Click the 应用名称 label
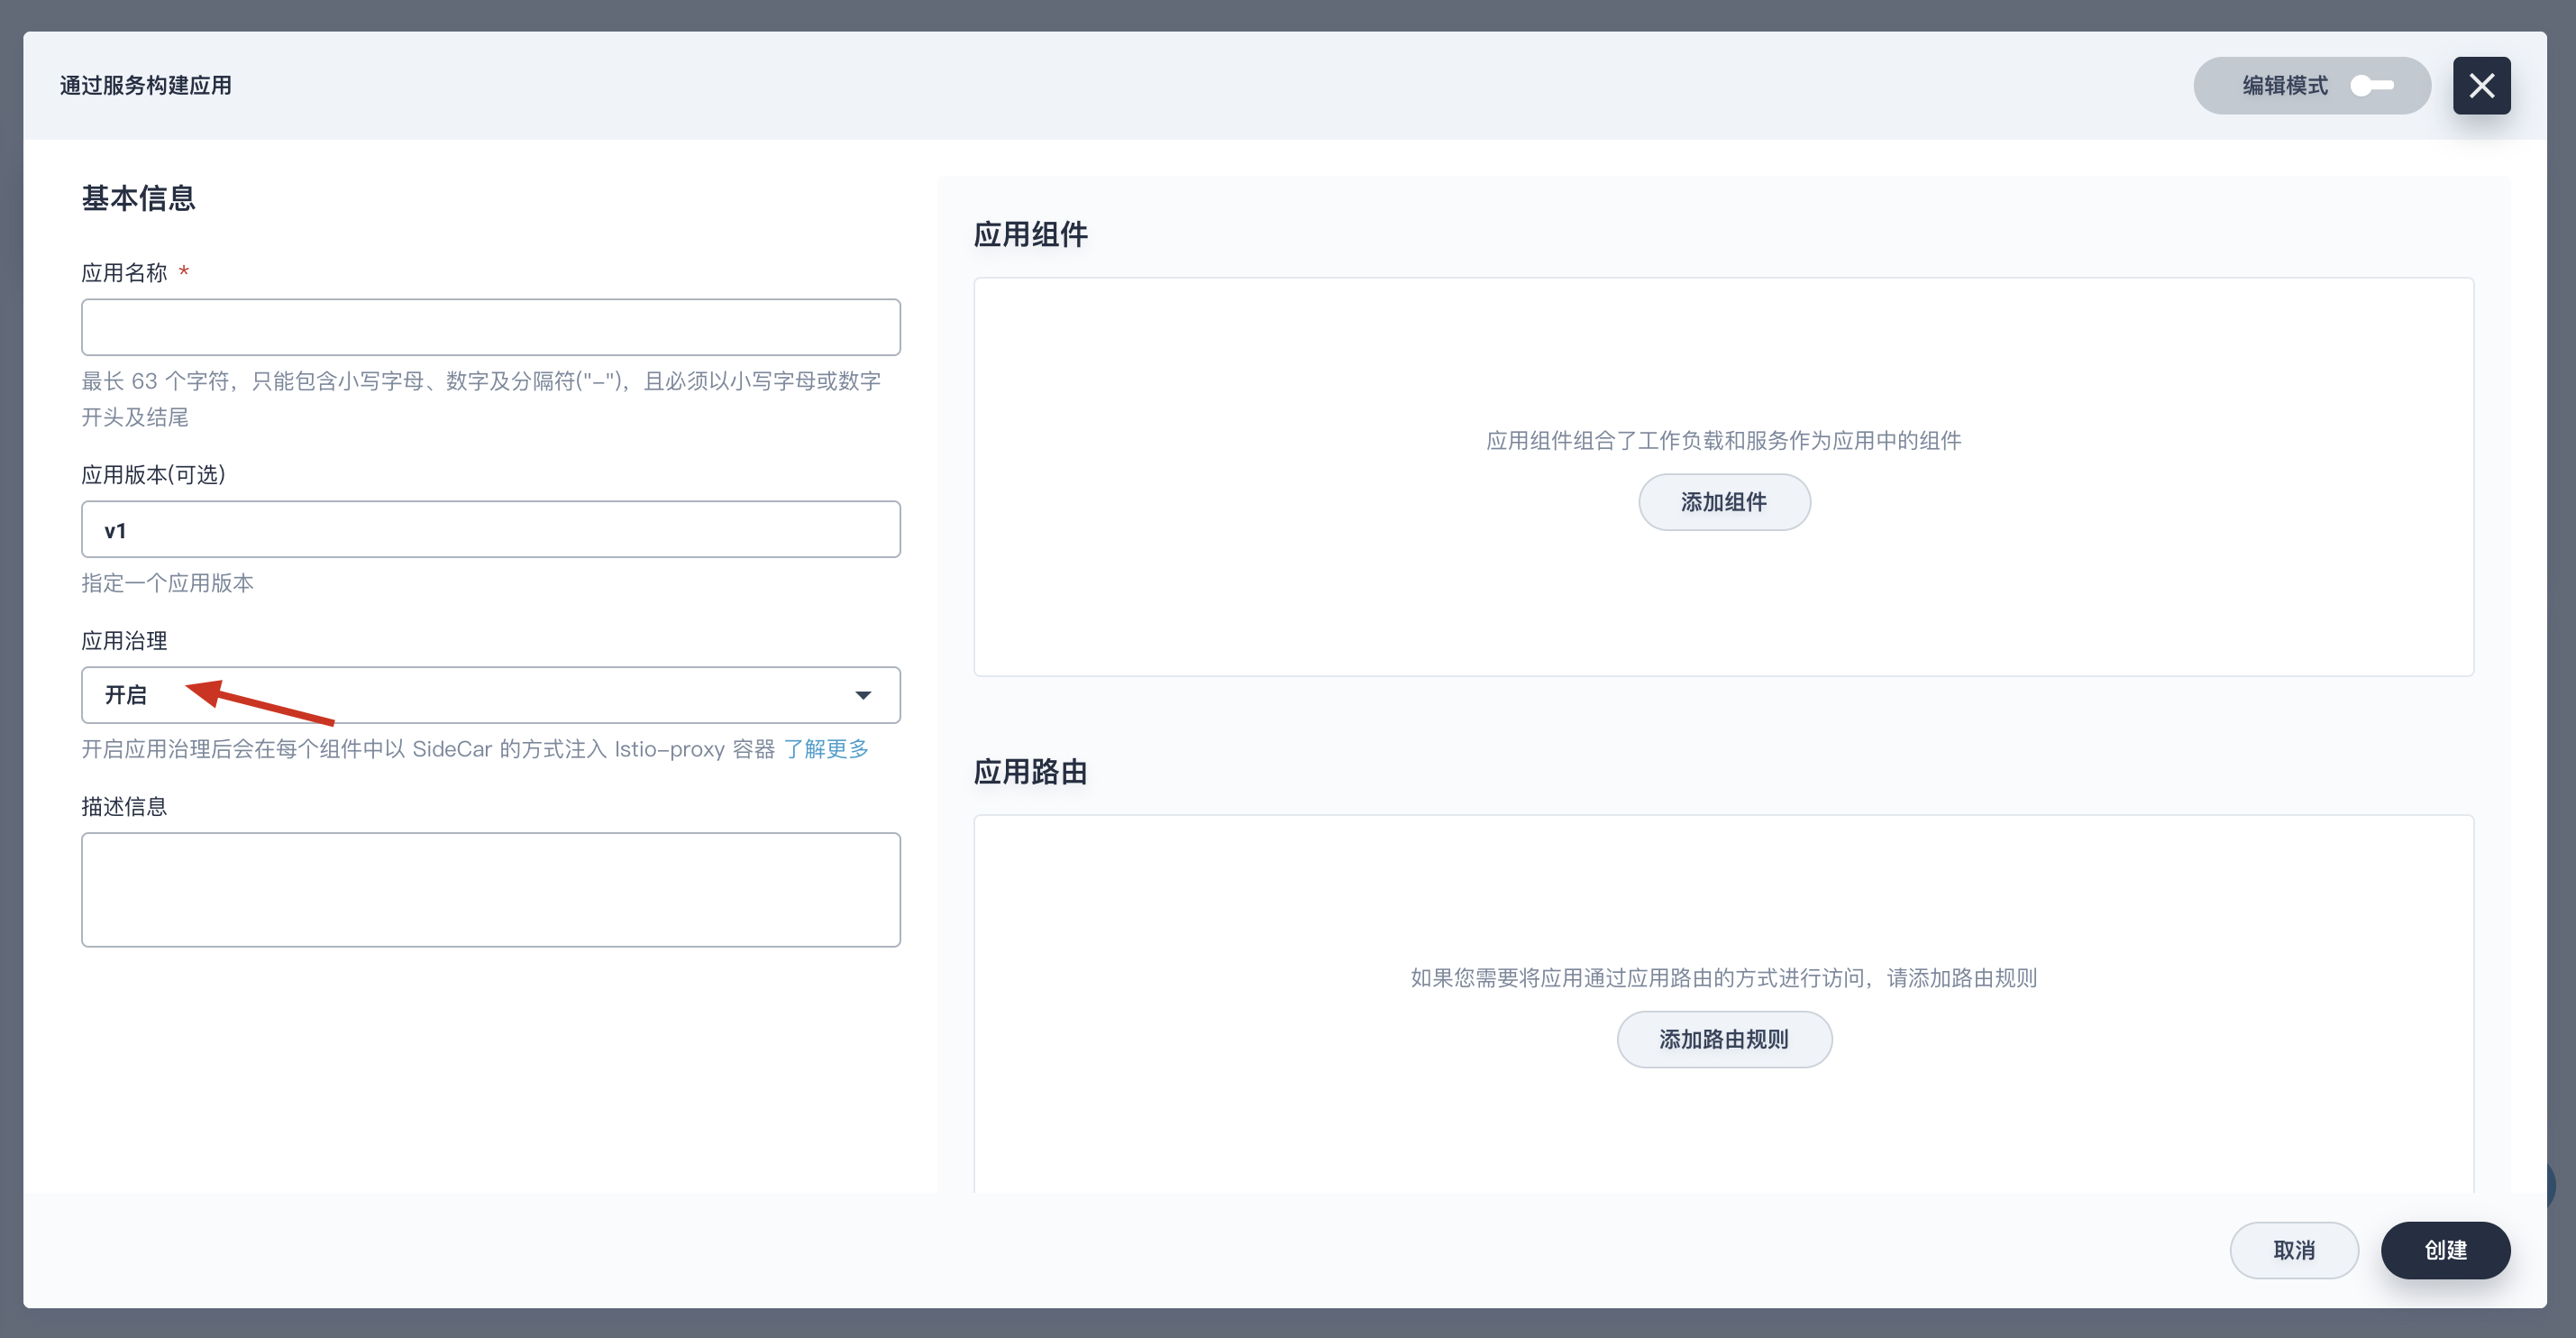Screen dimensions: 2576x1338 click(x=124, y=273)
